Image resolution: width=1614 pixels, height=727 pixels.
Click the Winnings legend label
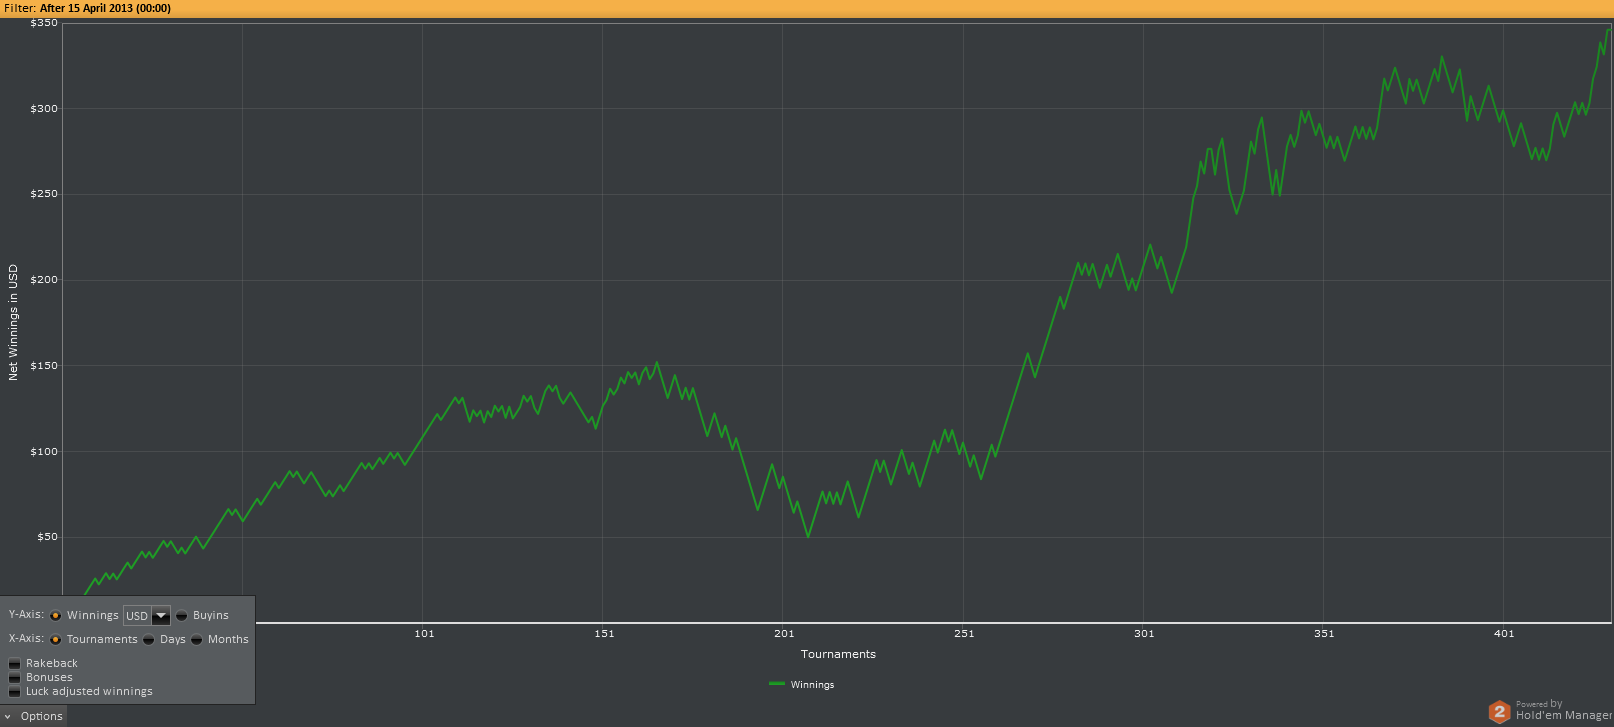[x=812, y=685]
